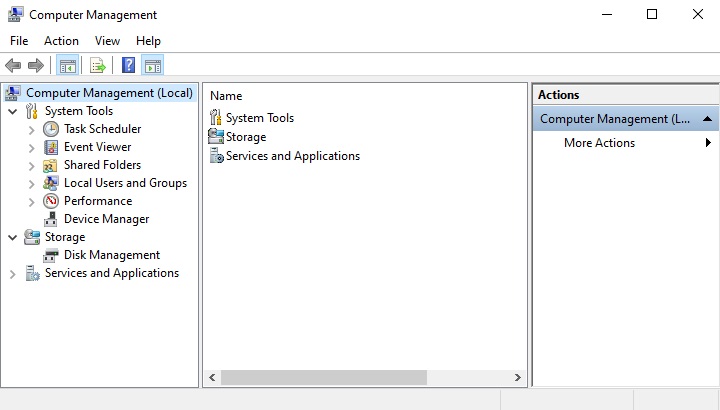Collapse the Storage tree node
720x410 pixels.
click(12, 237)
